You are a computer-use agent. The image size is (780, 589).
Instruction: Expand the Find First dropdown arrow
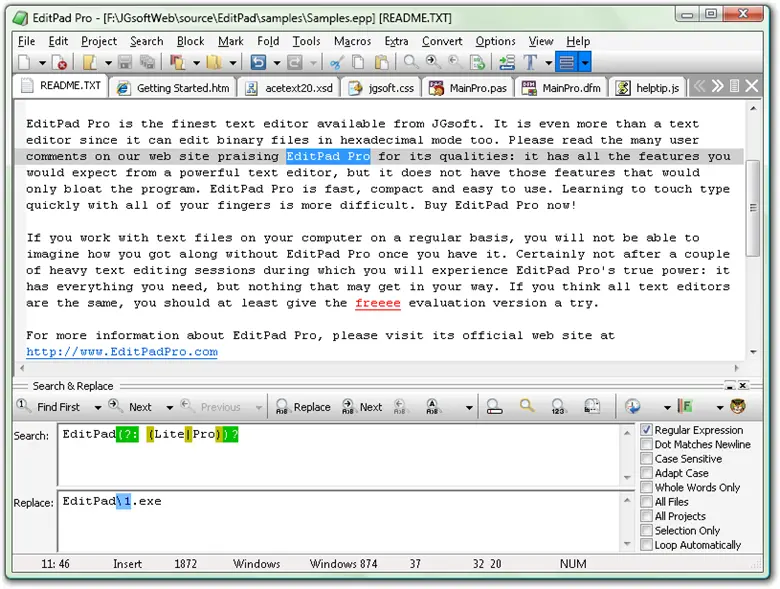pos(97,408)
